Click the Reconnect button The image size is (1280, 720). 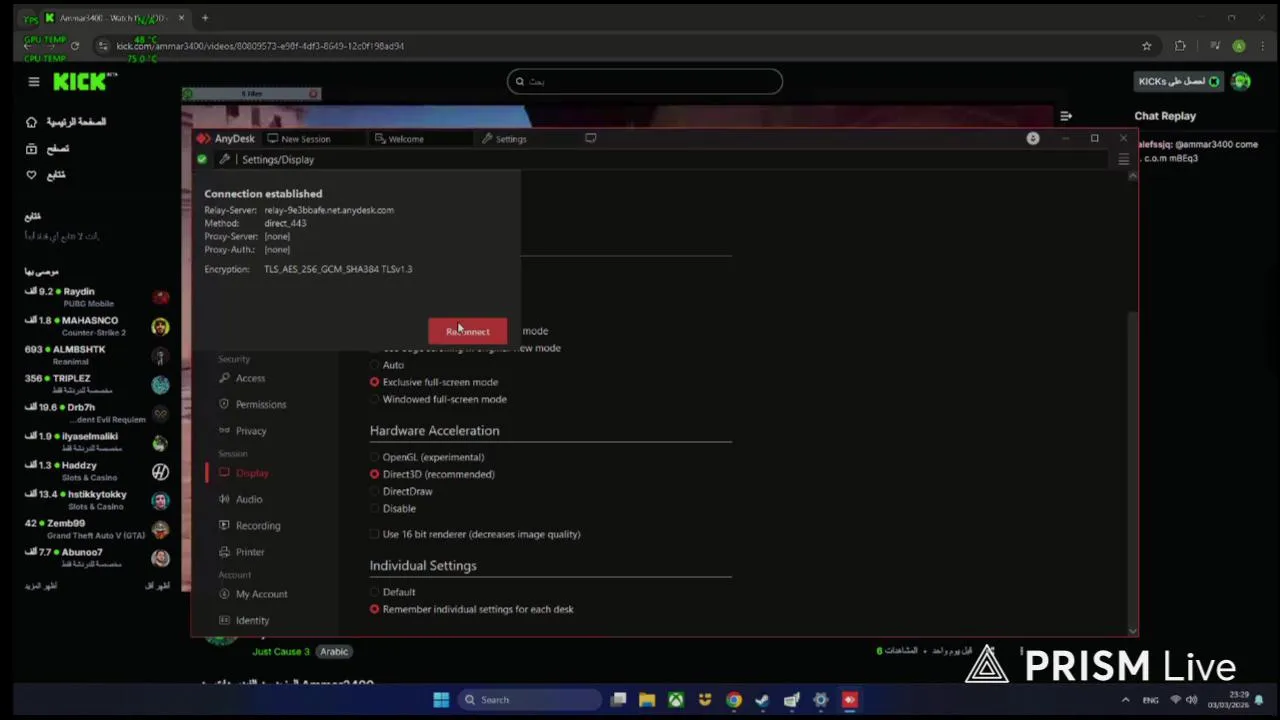click(x=467, y=331)
